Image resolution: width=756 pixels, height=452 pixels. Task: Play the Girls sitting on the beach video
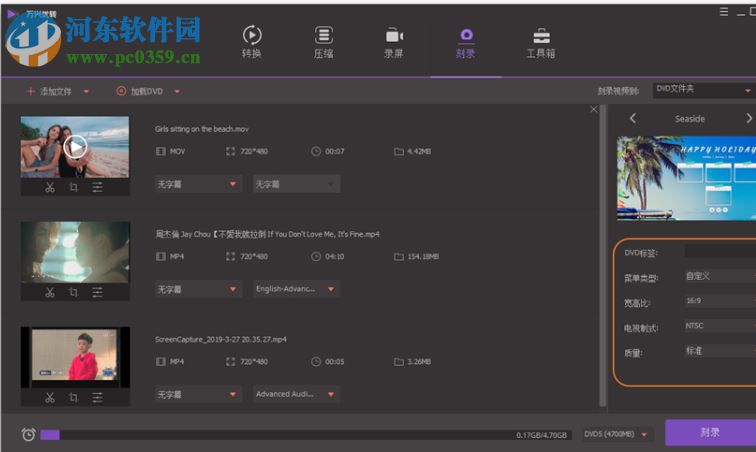pos(75,147)
